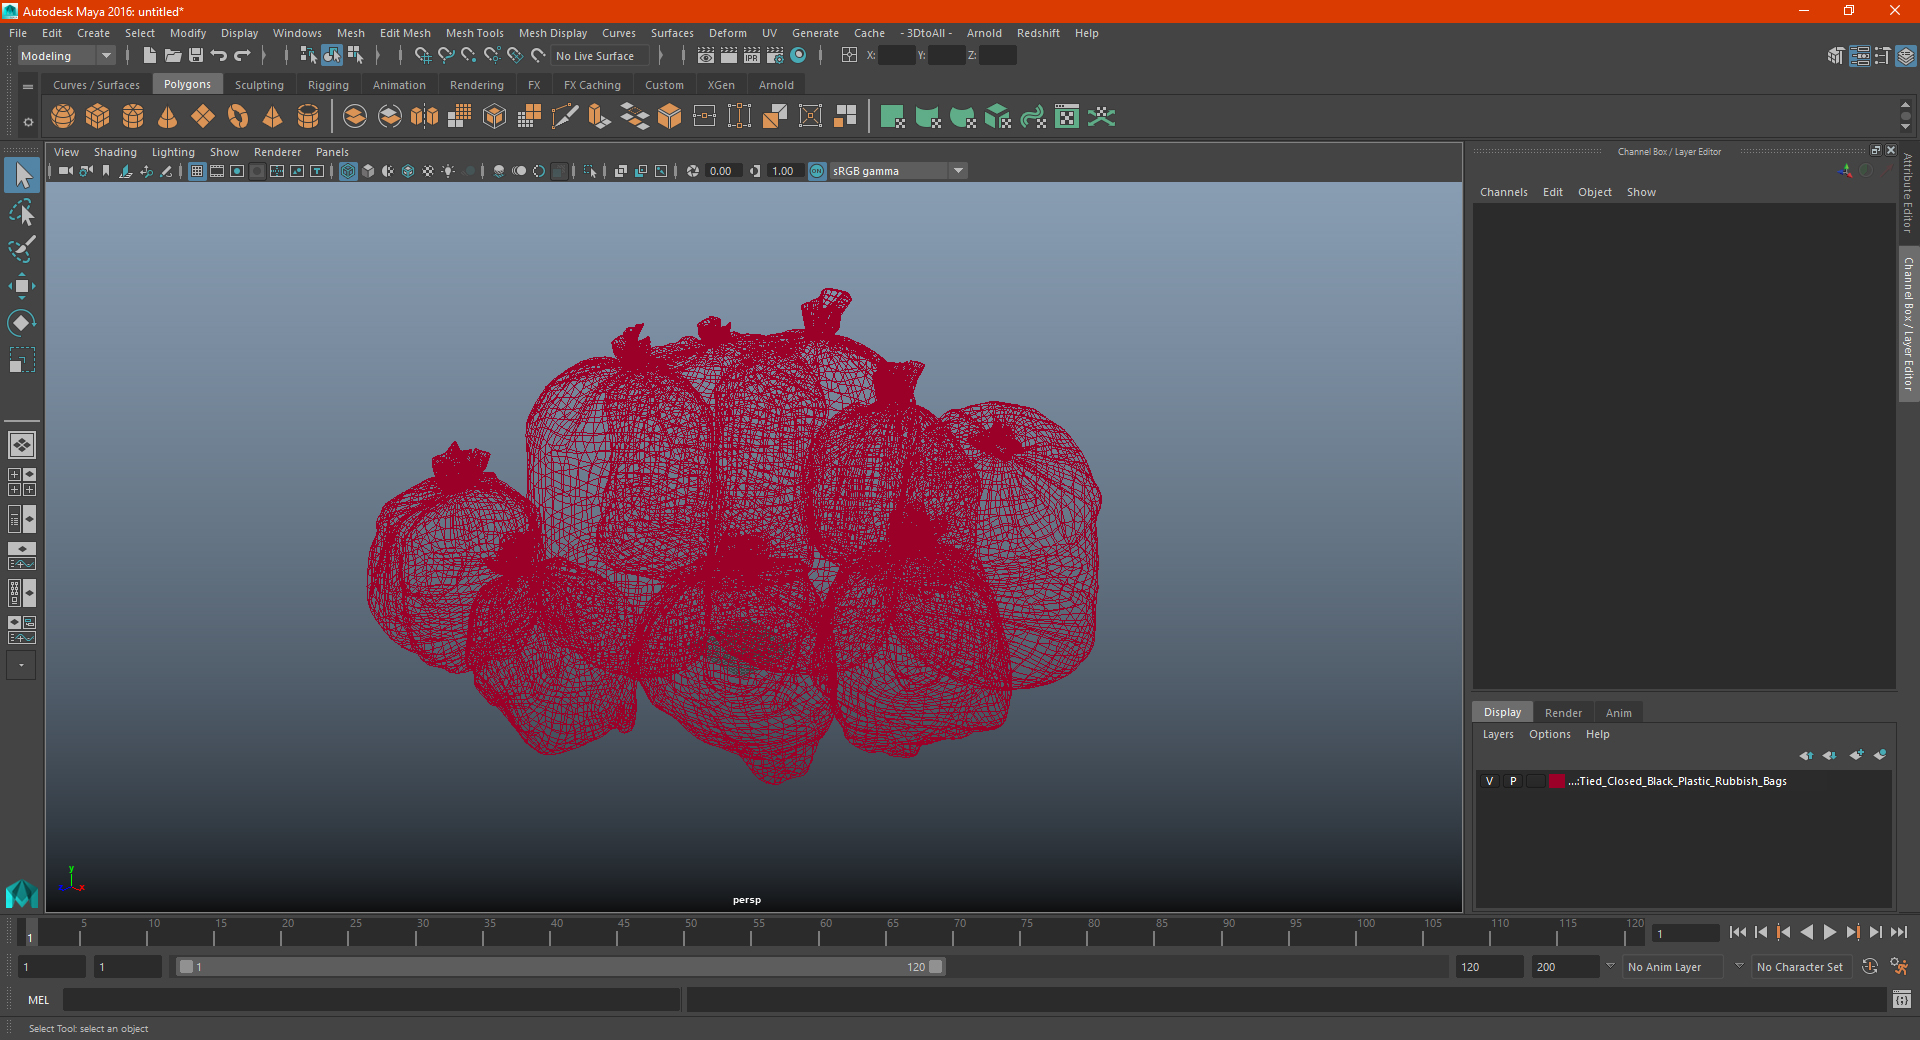Open the Render View window

tap(706, 56)
